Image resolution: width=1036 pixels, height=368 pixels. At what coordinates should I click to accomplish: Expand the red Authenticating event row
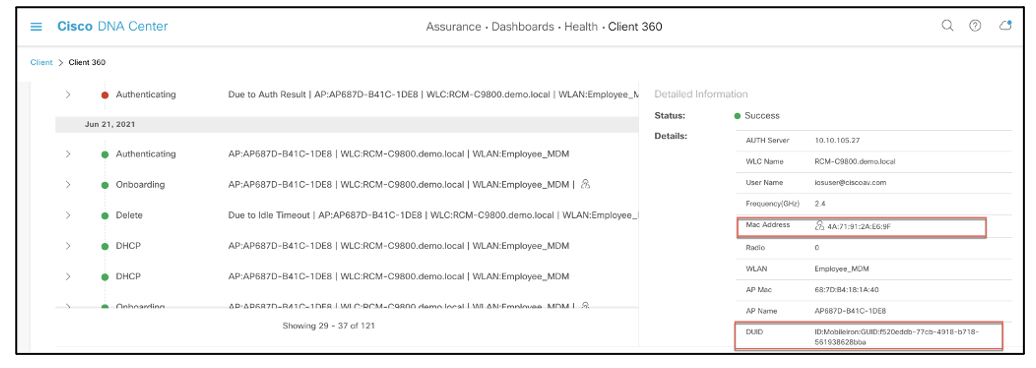point(68,94)
